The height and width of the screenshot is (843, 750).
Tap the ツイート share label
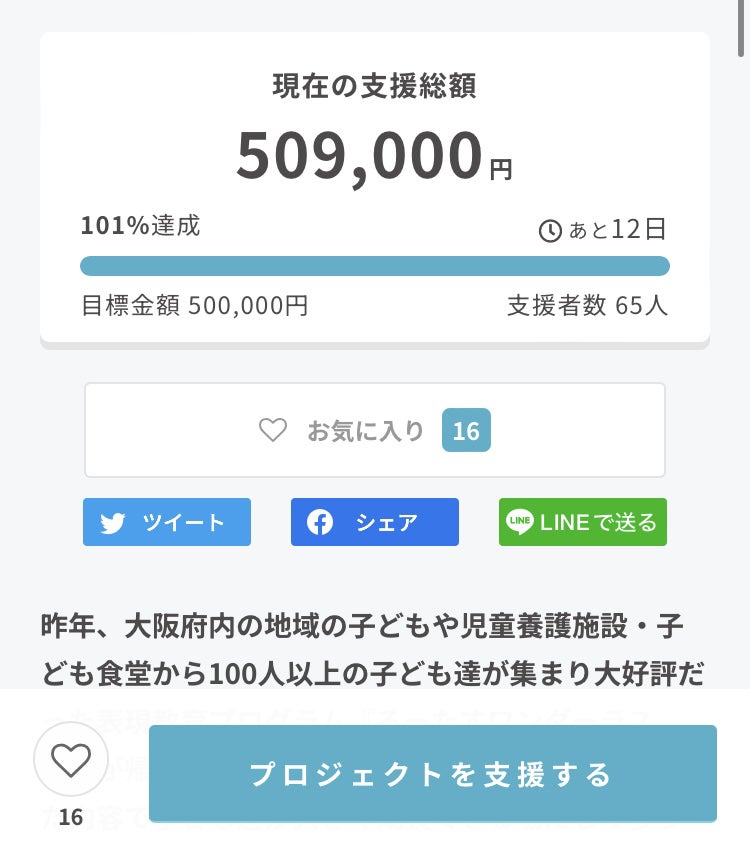tap(184, 522)
